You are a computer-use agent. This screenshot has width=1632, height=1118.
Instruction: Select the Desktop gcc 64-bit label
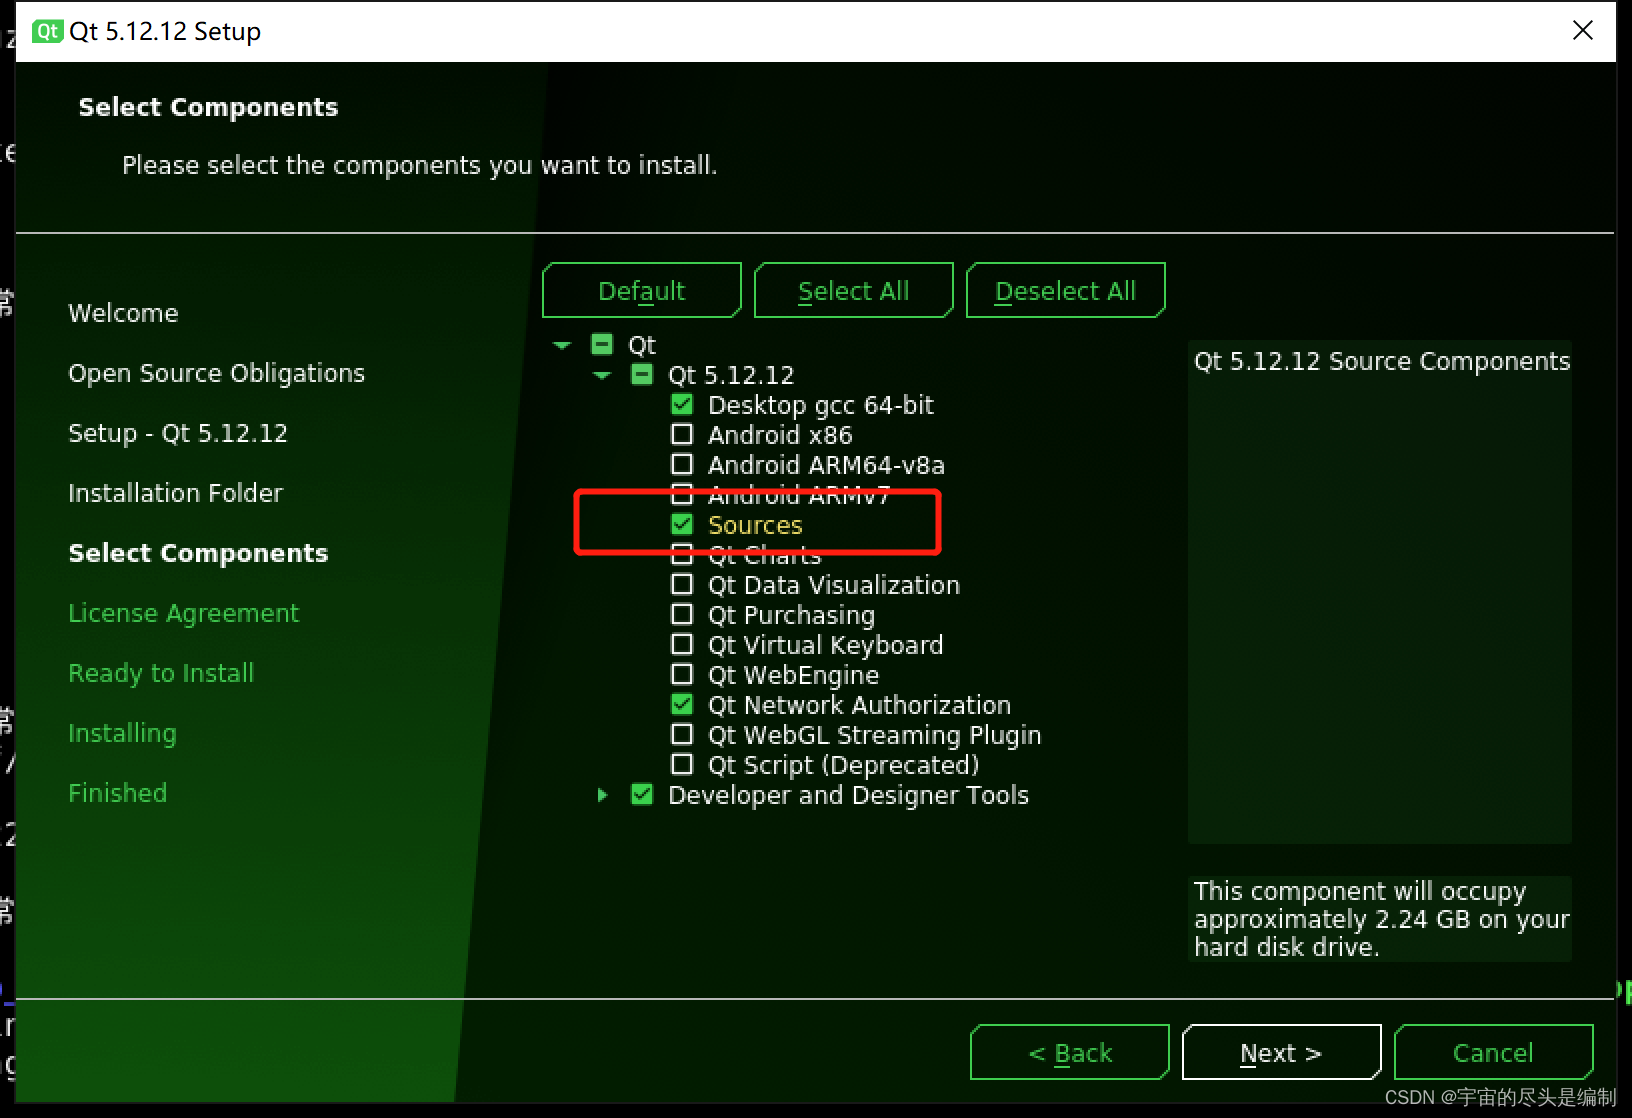point(820,405)
